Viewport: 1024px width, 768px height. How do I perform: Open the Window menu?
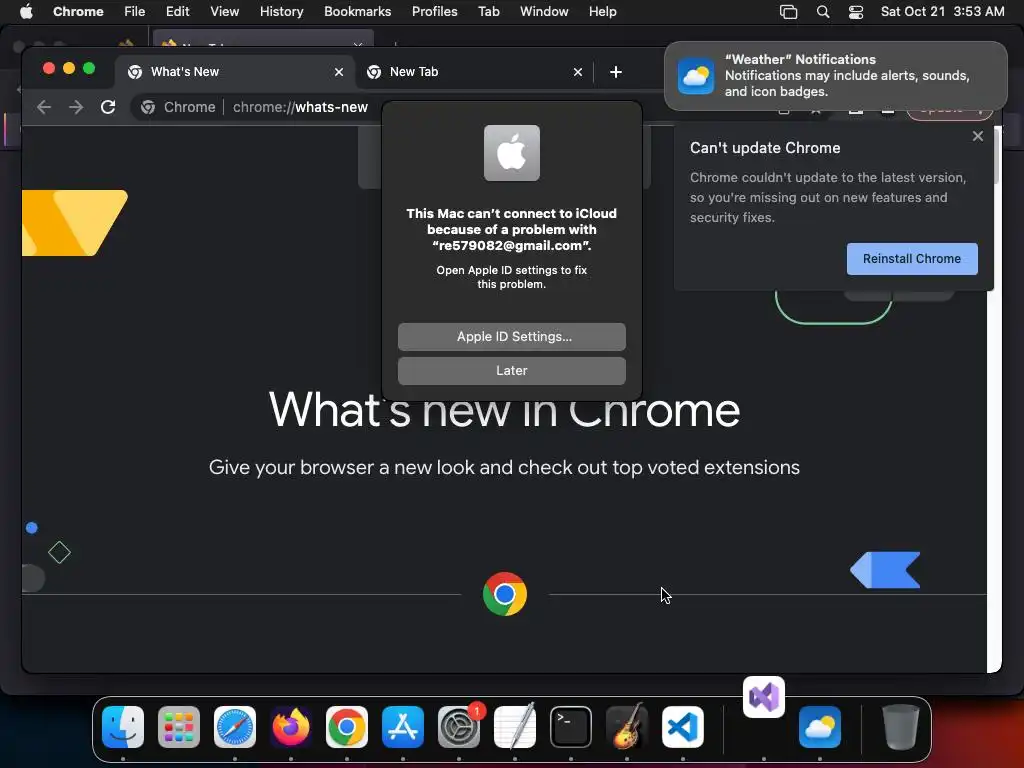(x=544, y=12)
